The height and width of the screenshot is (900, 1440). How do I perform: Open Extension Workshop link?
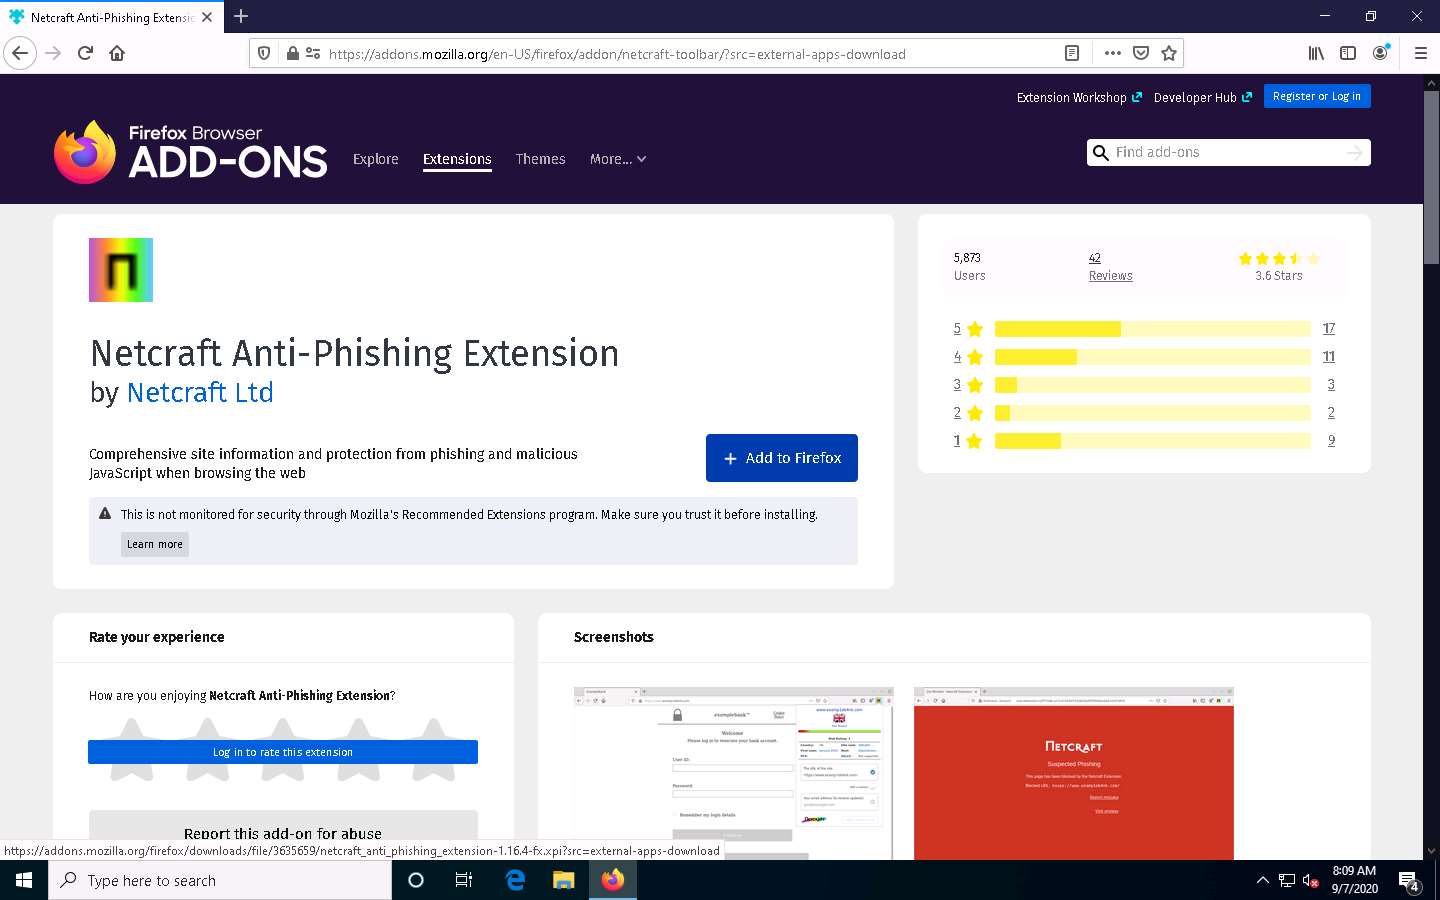click(x=1079, y=97)
